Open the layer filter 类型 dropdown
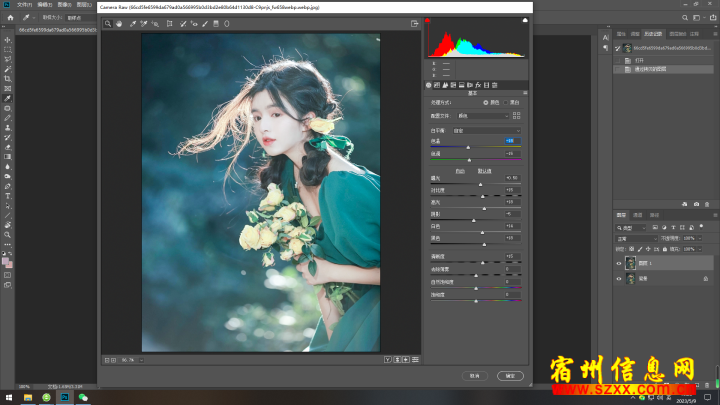 (x=631, y=228)
